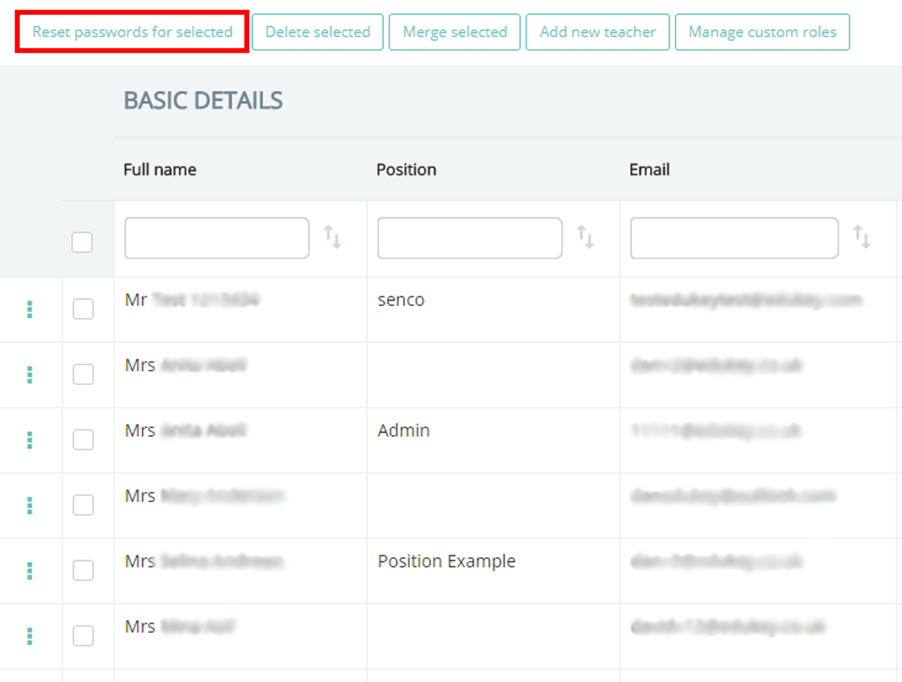902x682 pixels.
Task: Open actions menu for the senco teacher
Action: 30,310
